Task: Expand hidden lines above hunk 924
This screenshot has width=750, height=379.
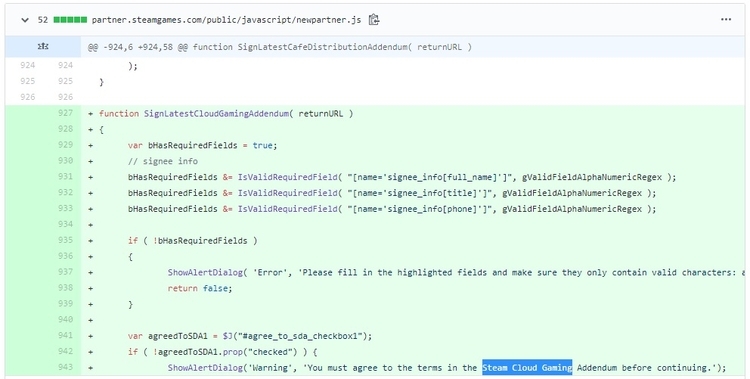Action: pos(43,46)
